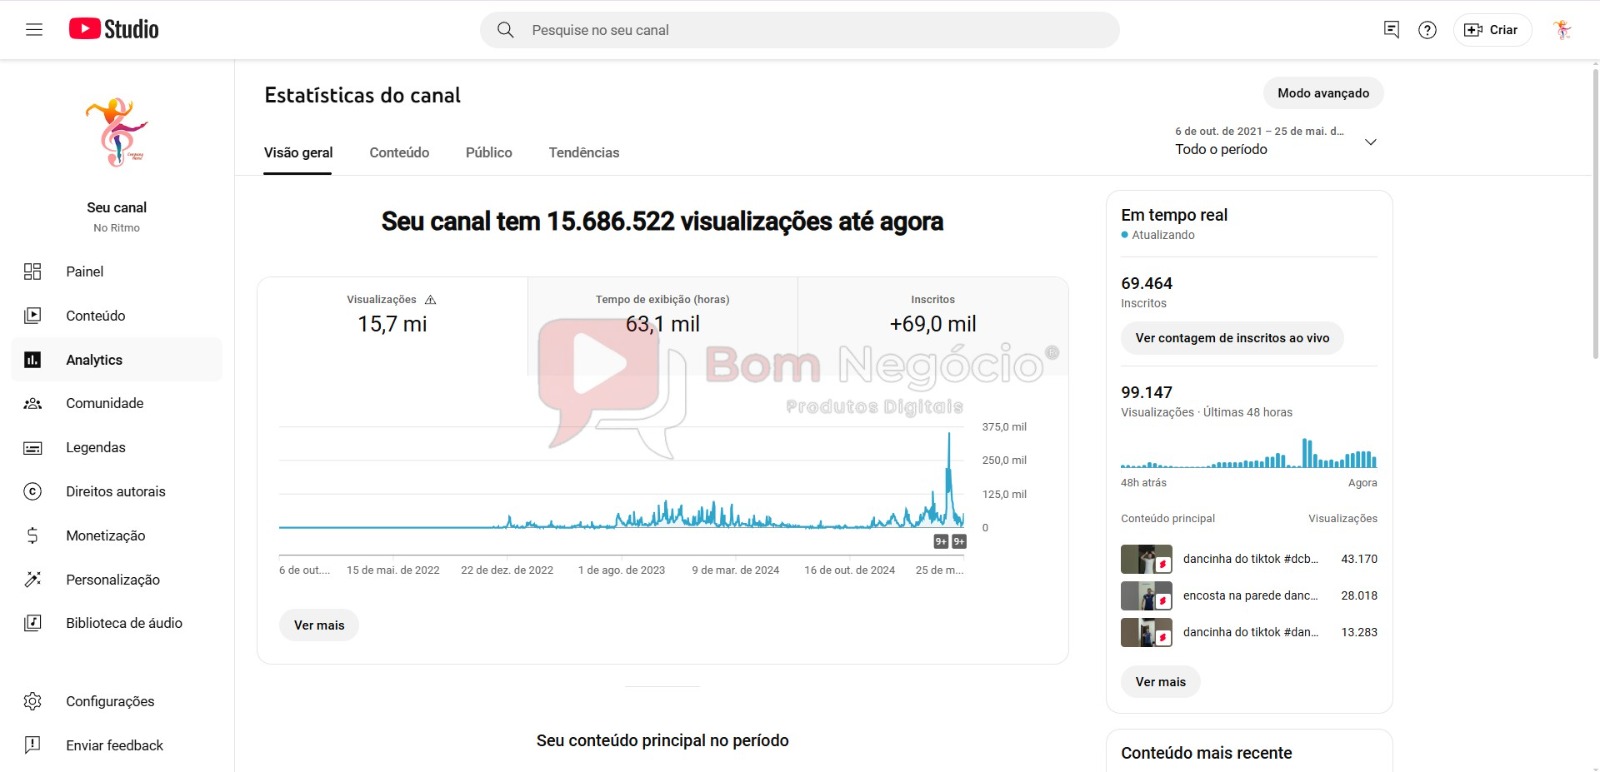Click Ver contagem de inscritos ao vivo
The width and height of the screenshot is (1600, 772).
1232,338
